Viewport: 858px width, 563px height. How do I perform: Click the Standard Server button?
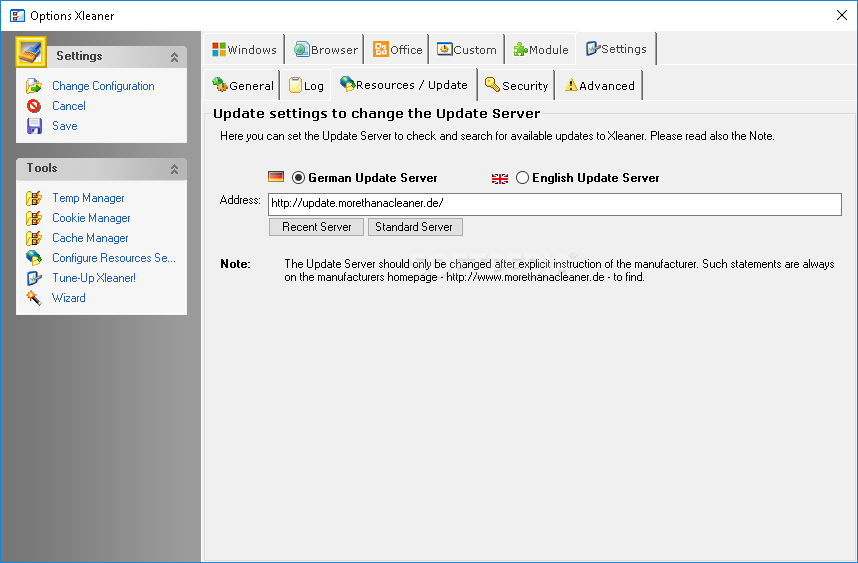click(415, 227)
